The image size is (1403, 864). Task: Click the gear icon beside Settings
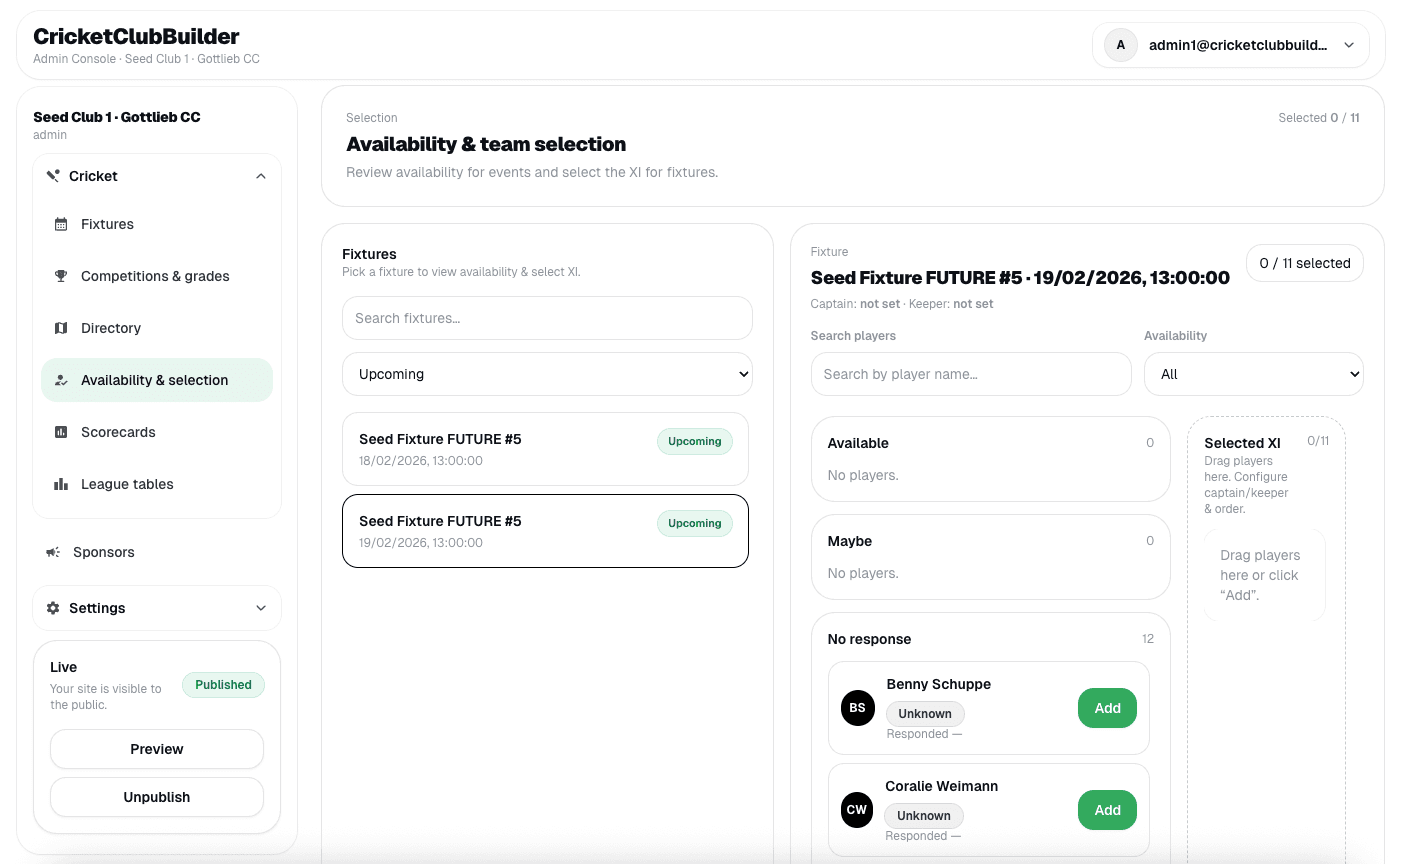(53, 608)
